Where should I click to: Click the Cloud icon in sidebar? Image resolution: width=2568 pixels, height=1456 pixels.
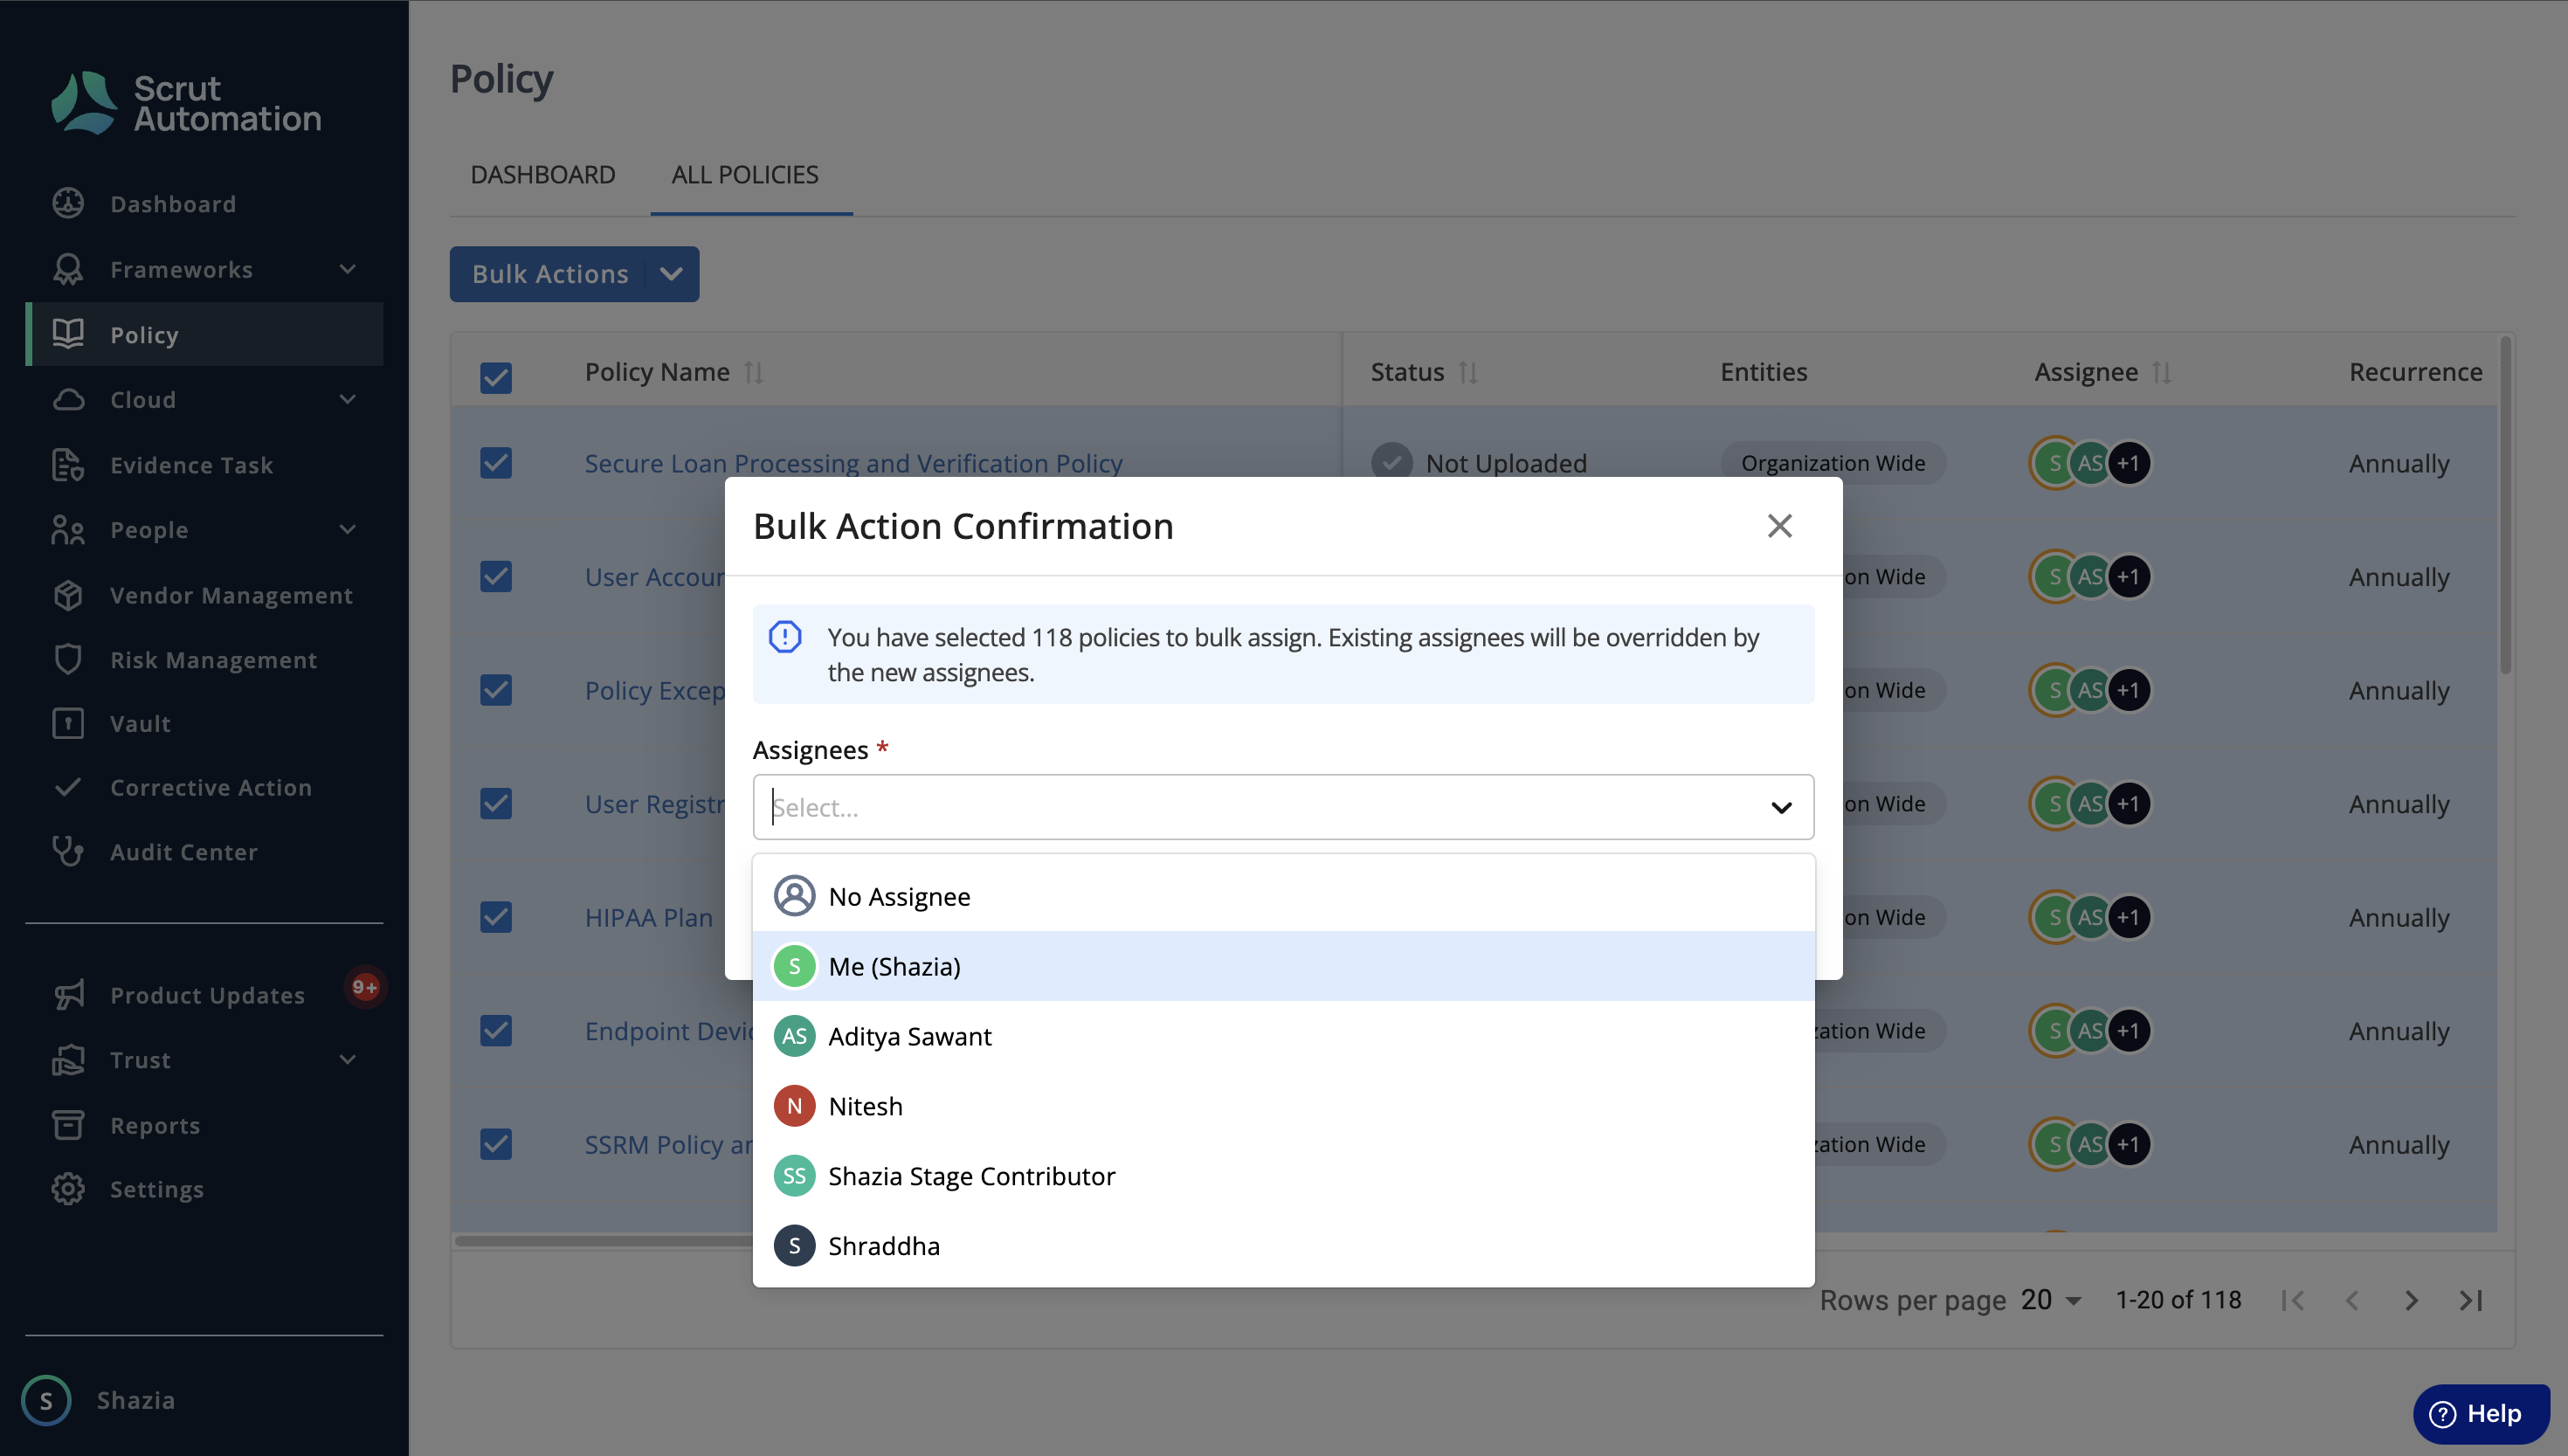click(x=68, y=399)
